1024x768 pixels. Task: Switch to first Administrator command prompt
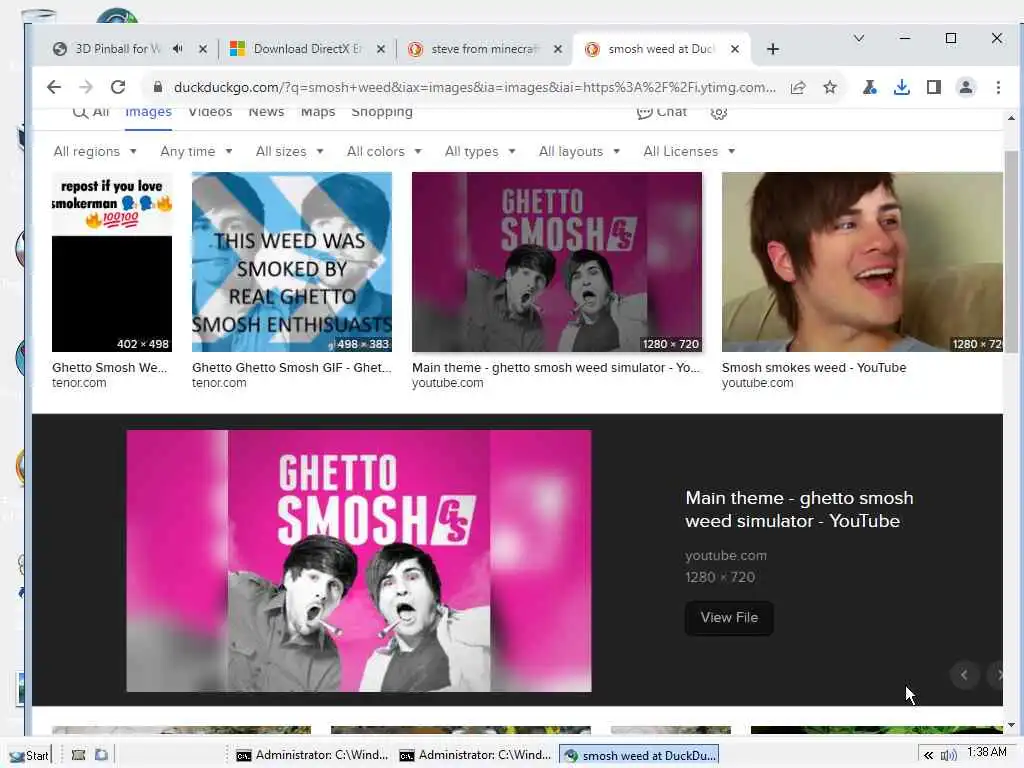click(312, 756)
